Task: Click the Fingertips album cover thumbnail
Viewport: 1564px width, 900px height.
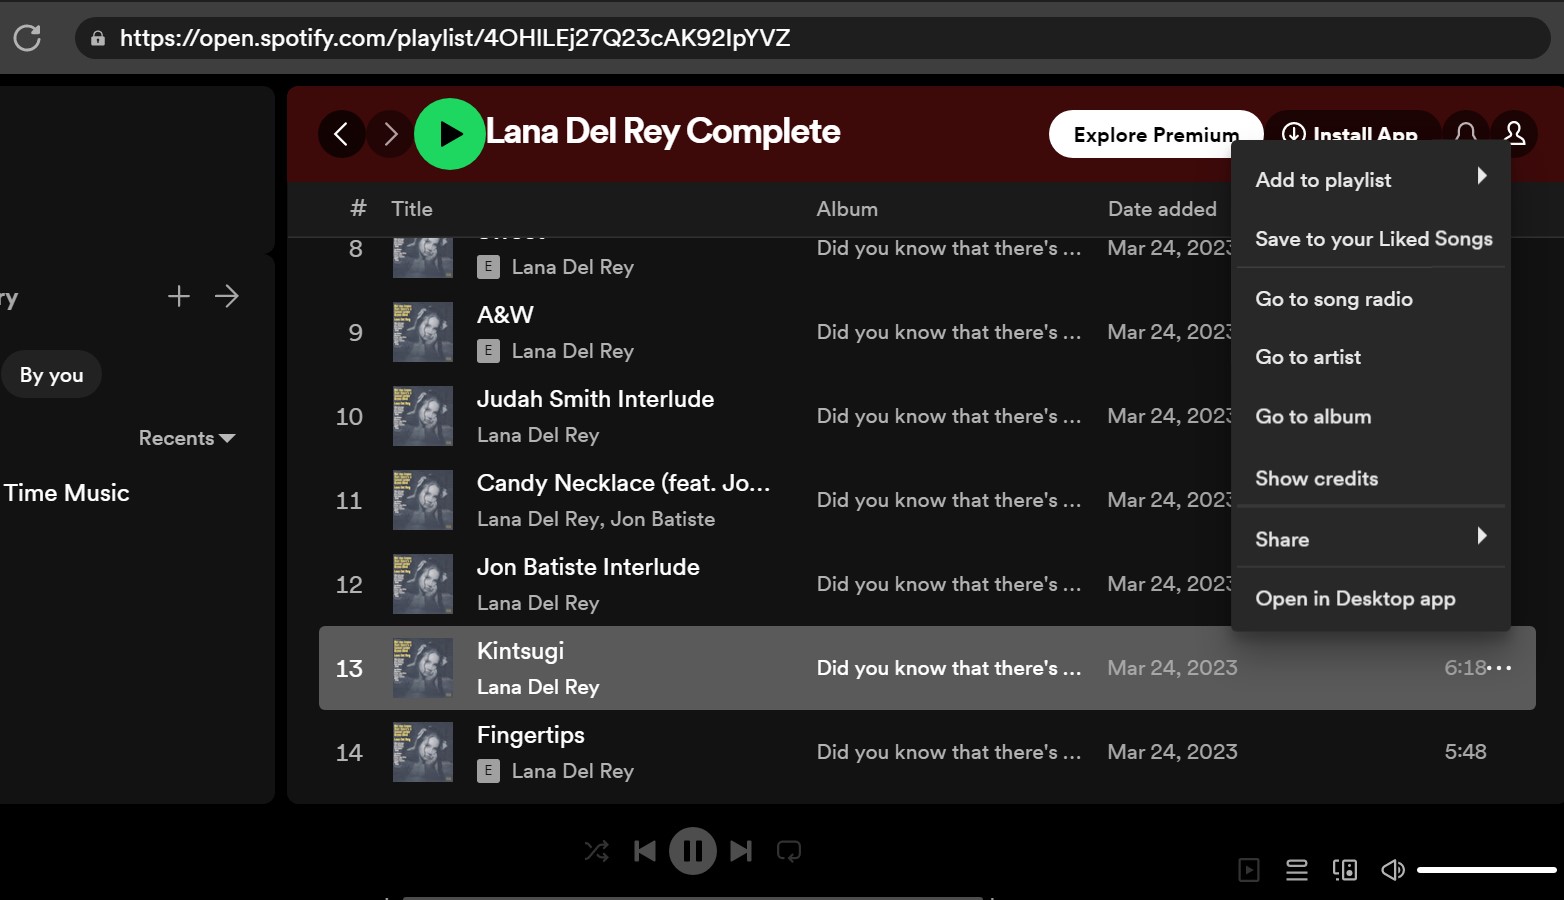Action: pyautogui.click(x=423, y=752)
